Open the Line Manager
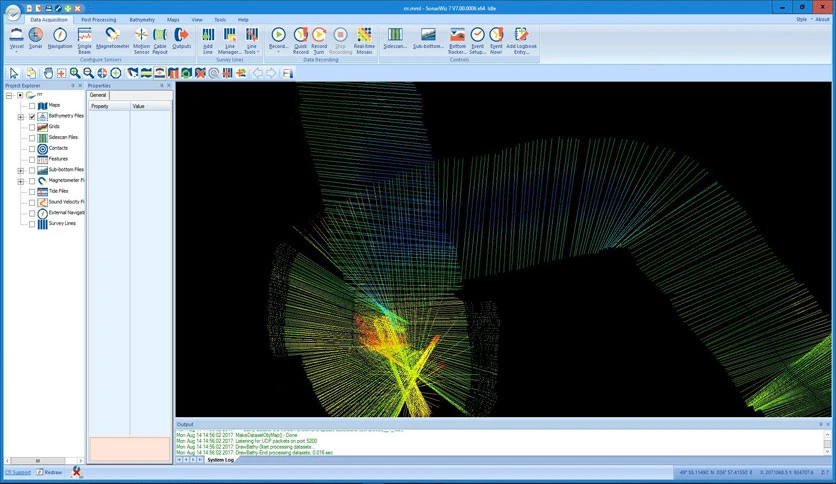 click(x=230, y=41)
